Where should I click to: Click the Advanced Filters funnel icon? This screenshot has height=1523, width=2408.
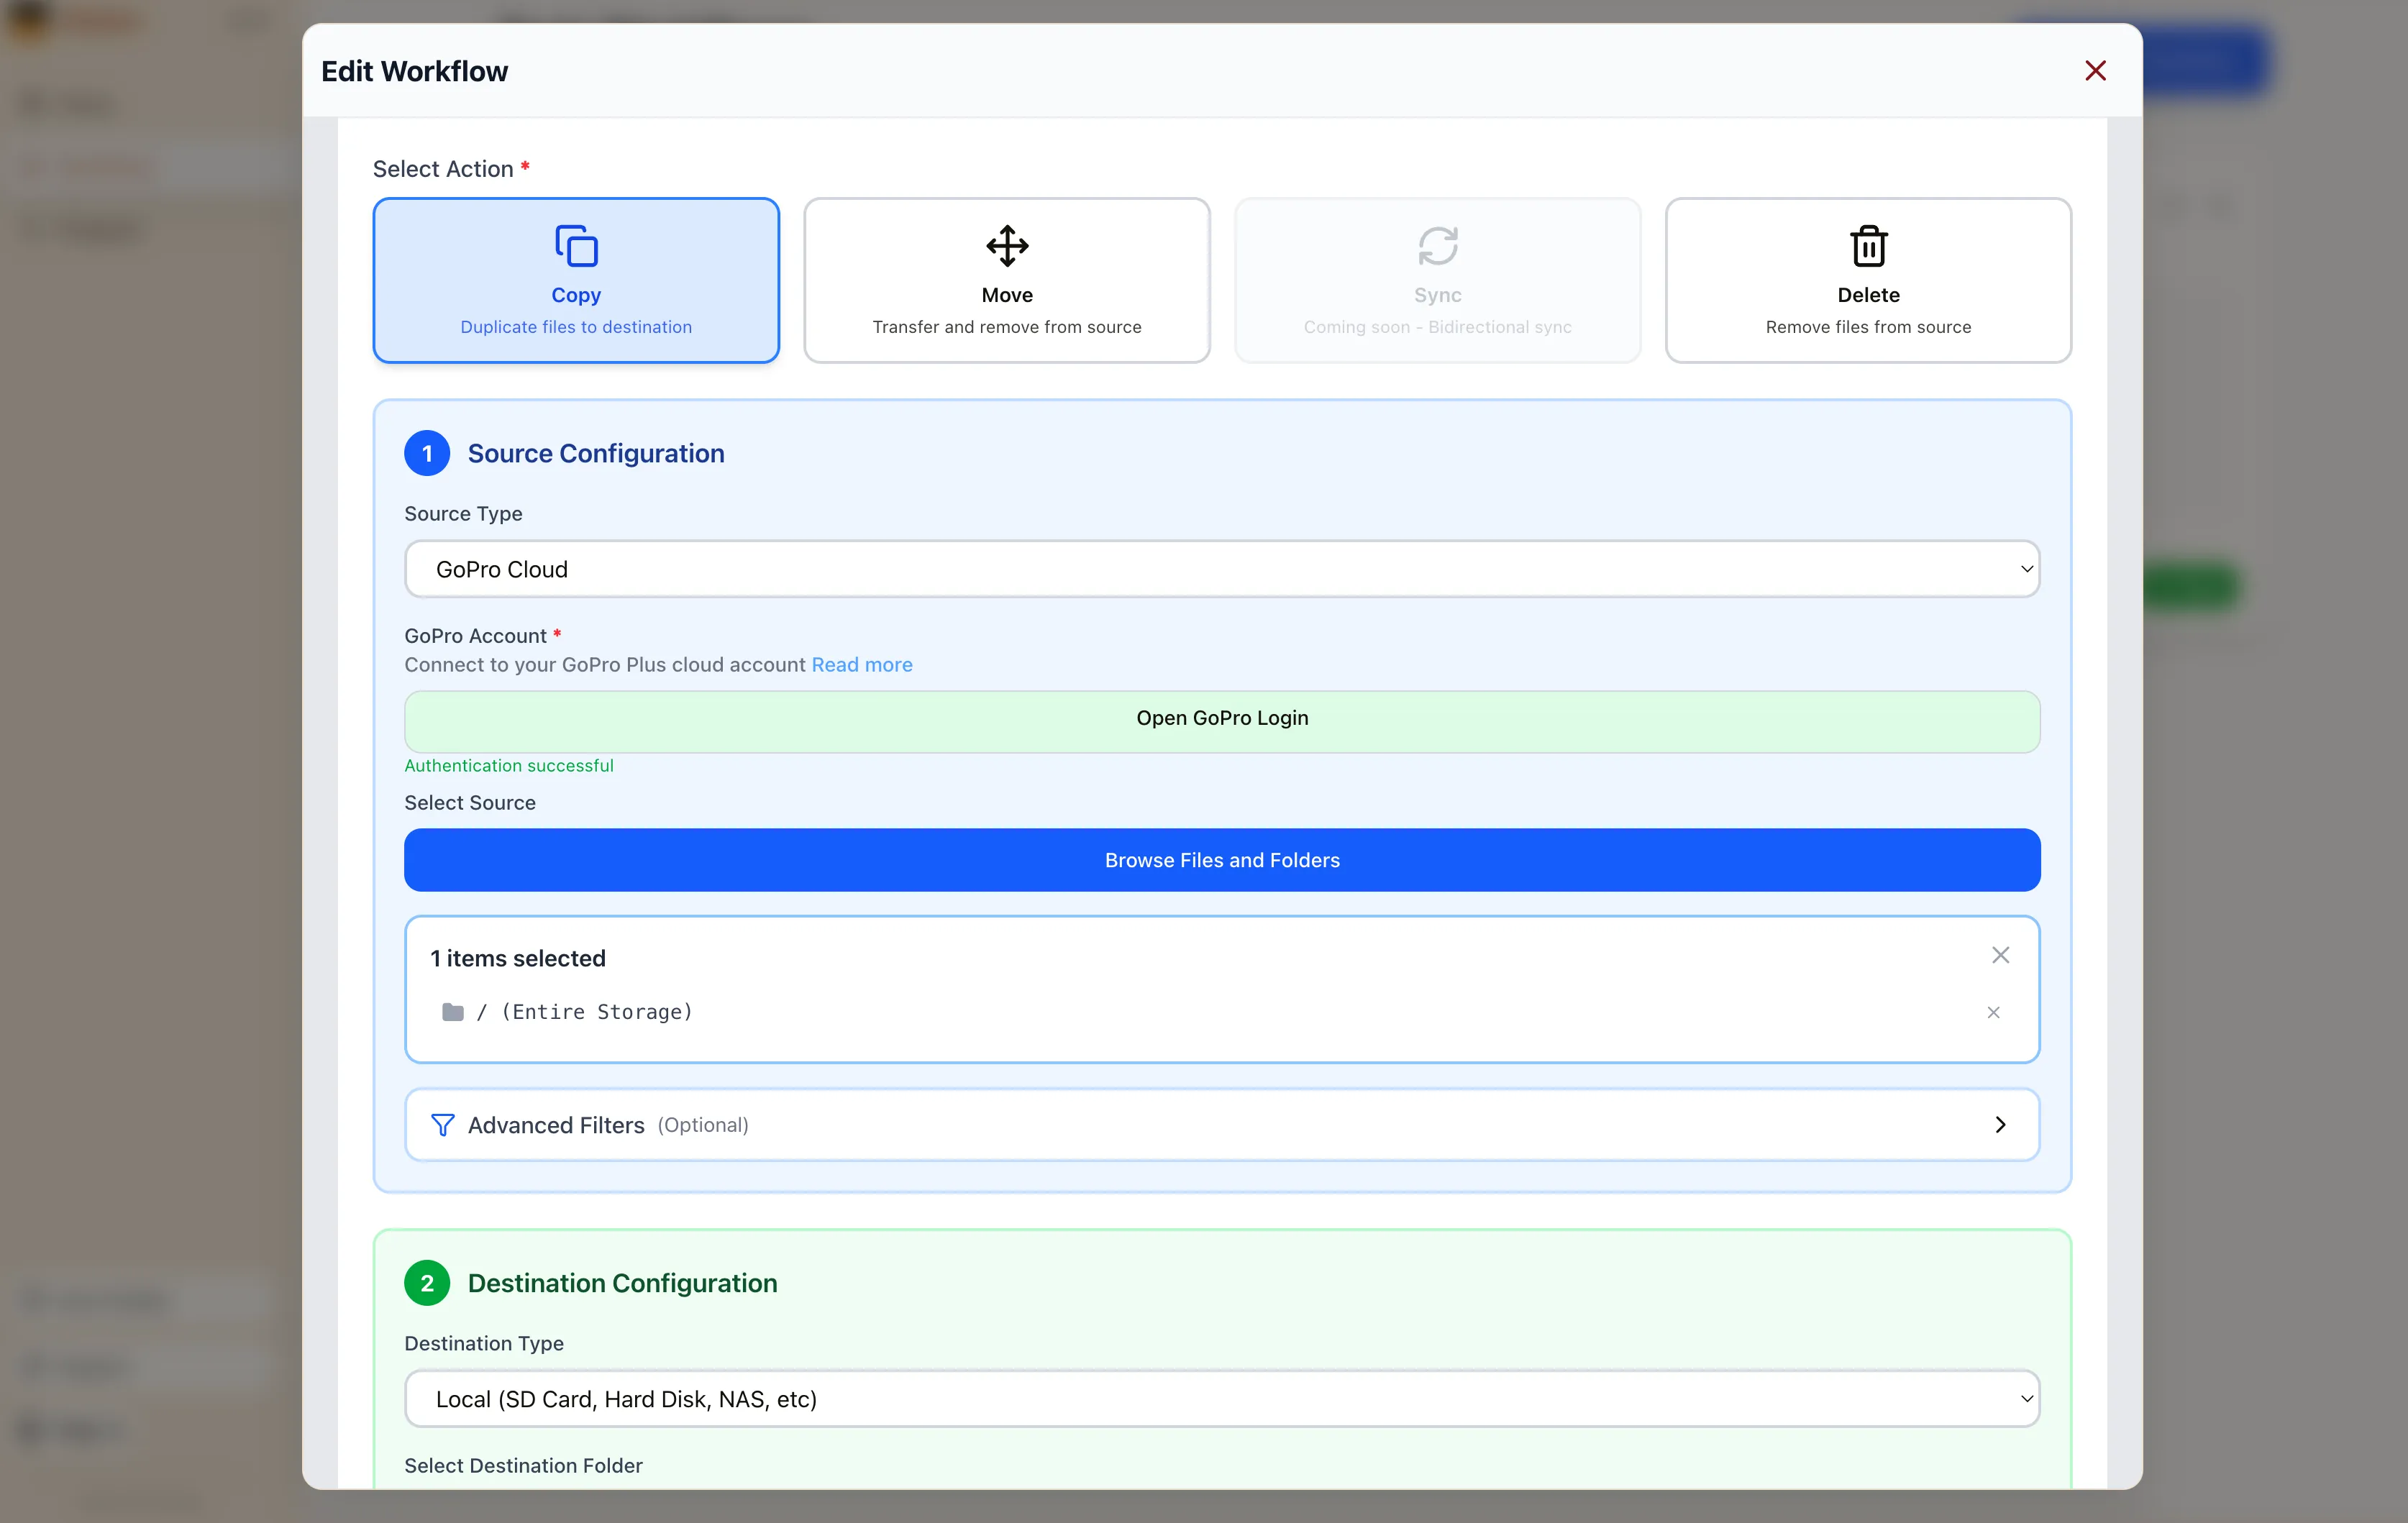click(x=442, y=1124)
